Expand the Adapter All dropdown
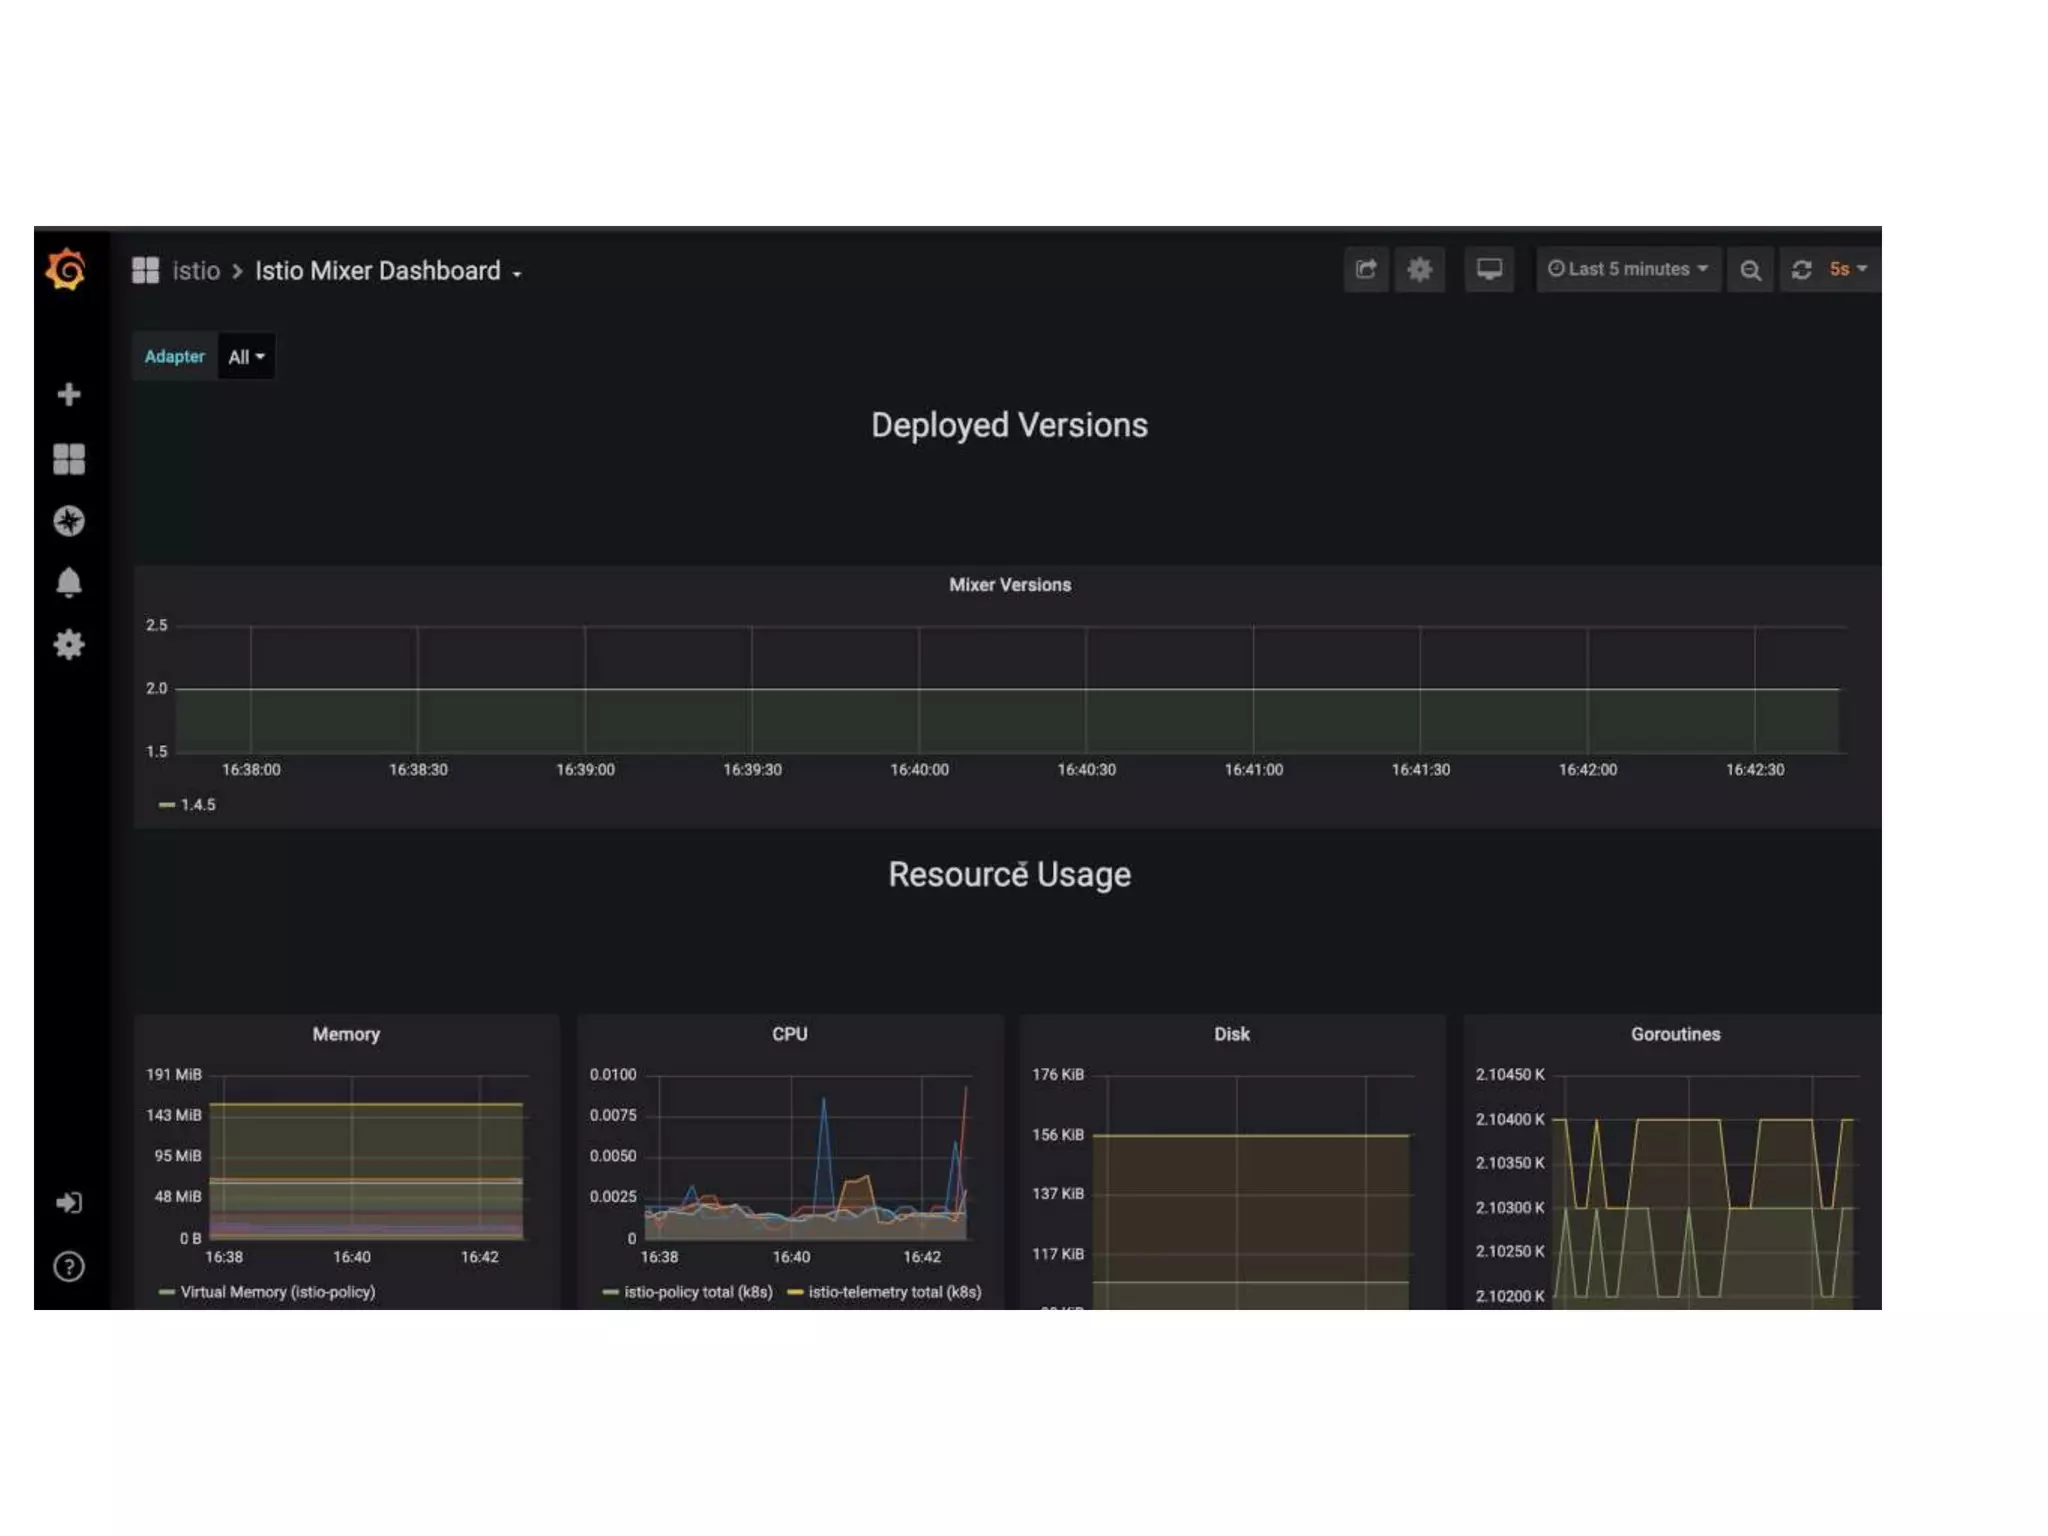2048x1536 pixels. 246,357
